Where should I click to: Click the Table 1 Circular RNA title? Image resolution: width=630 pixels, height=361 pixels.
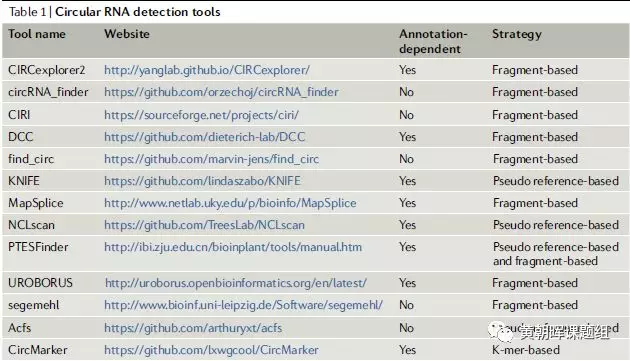click(115, 12)
